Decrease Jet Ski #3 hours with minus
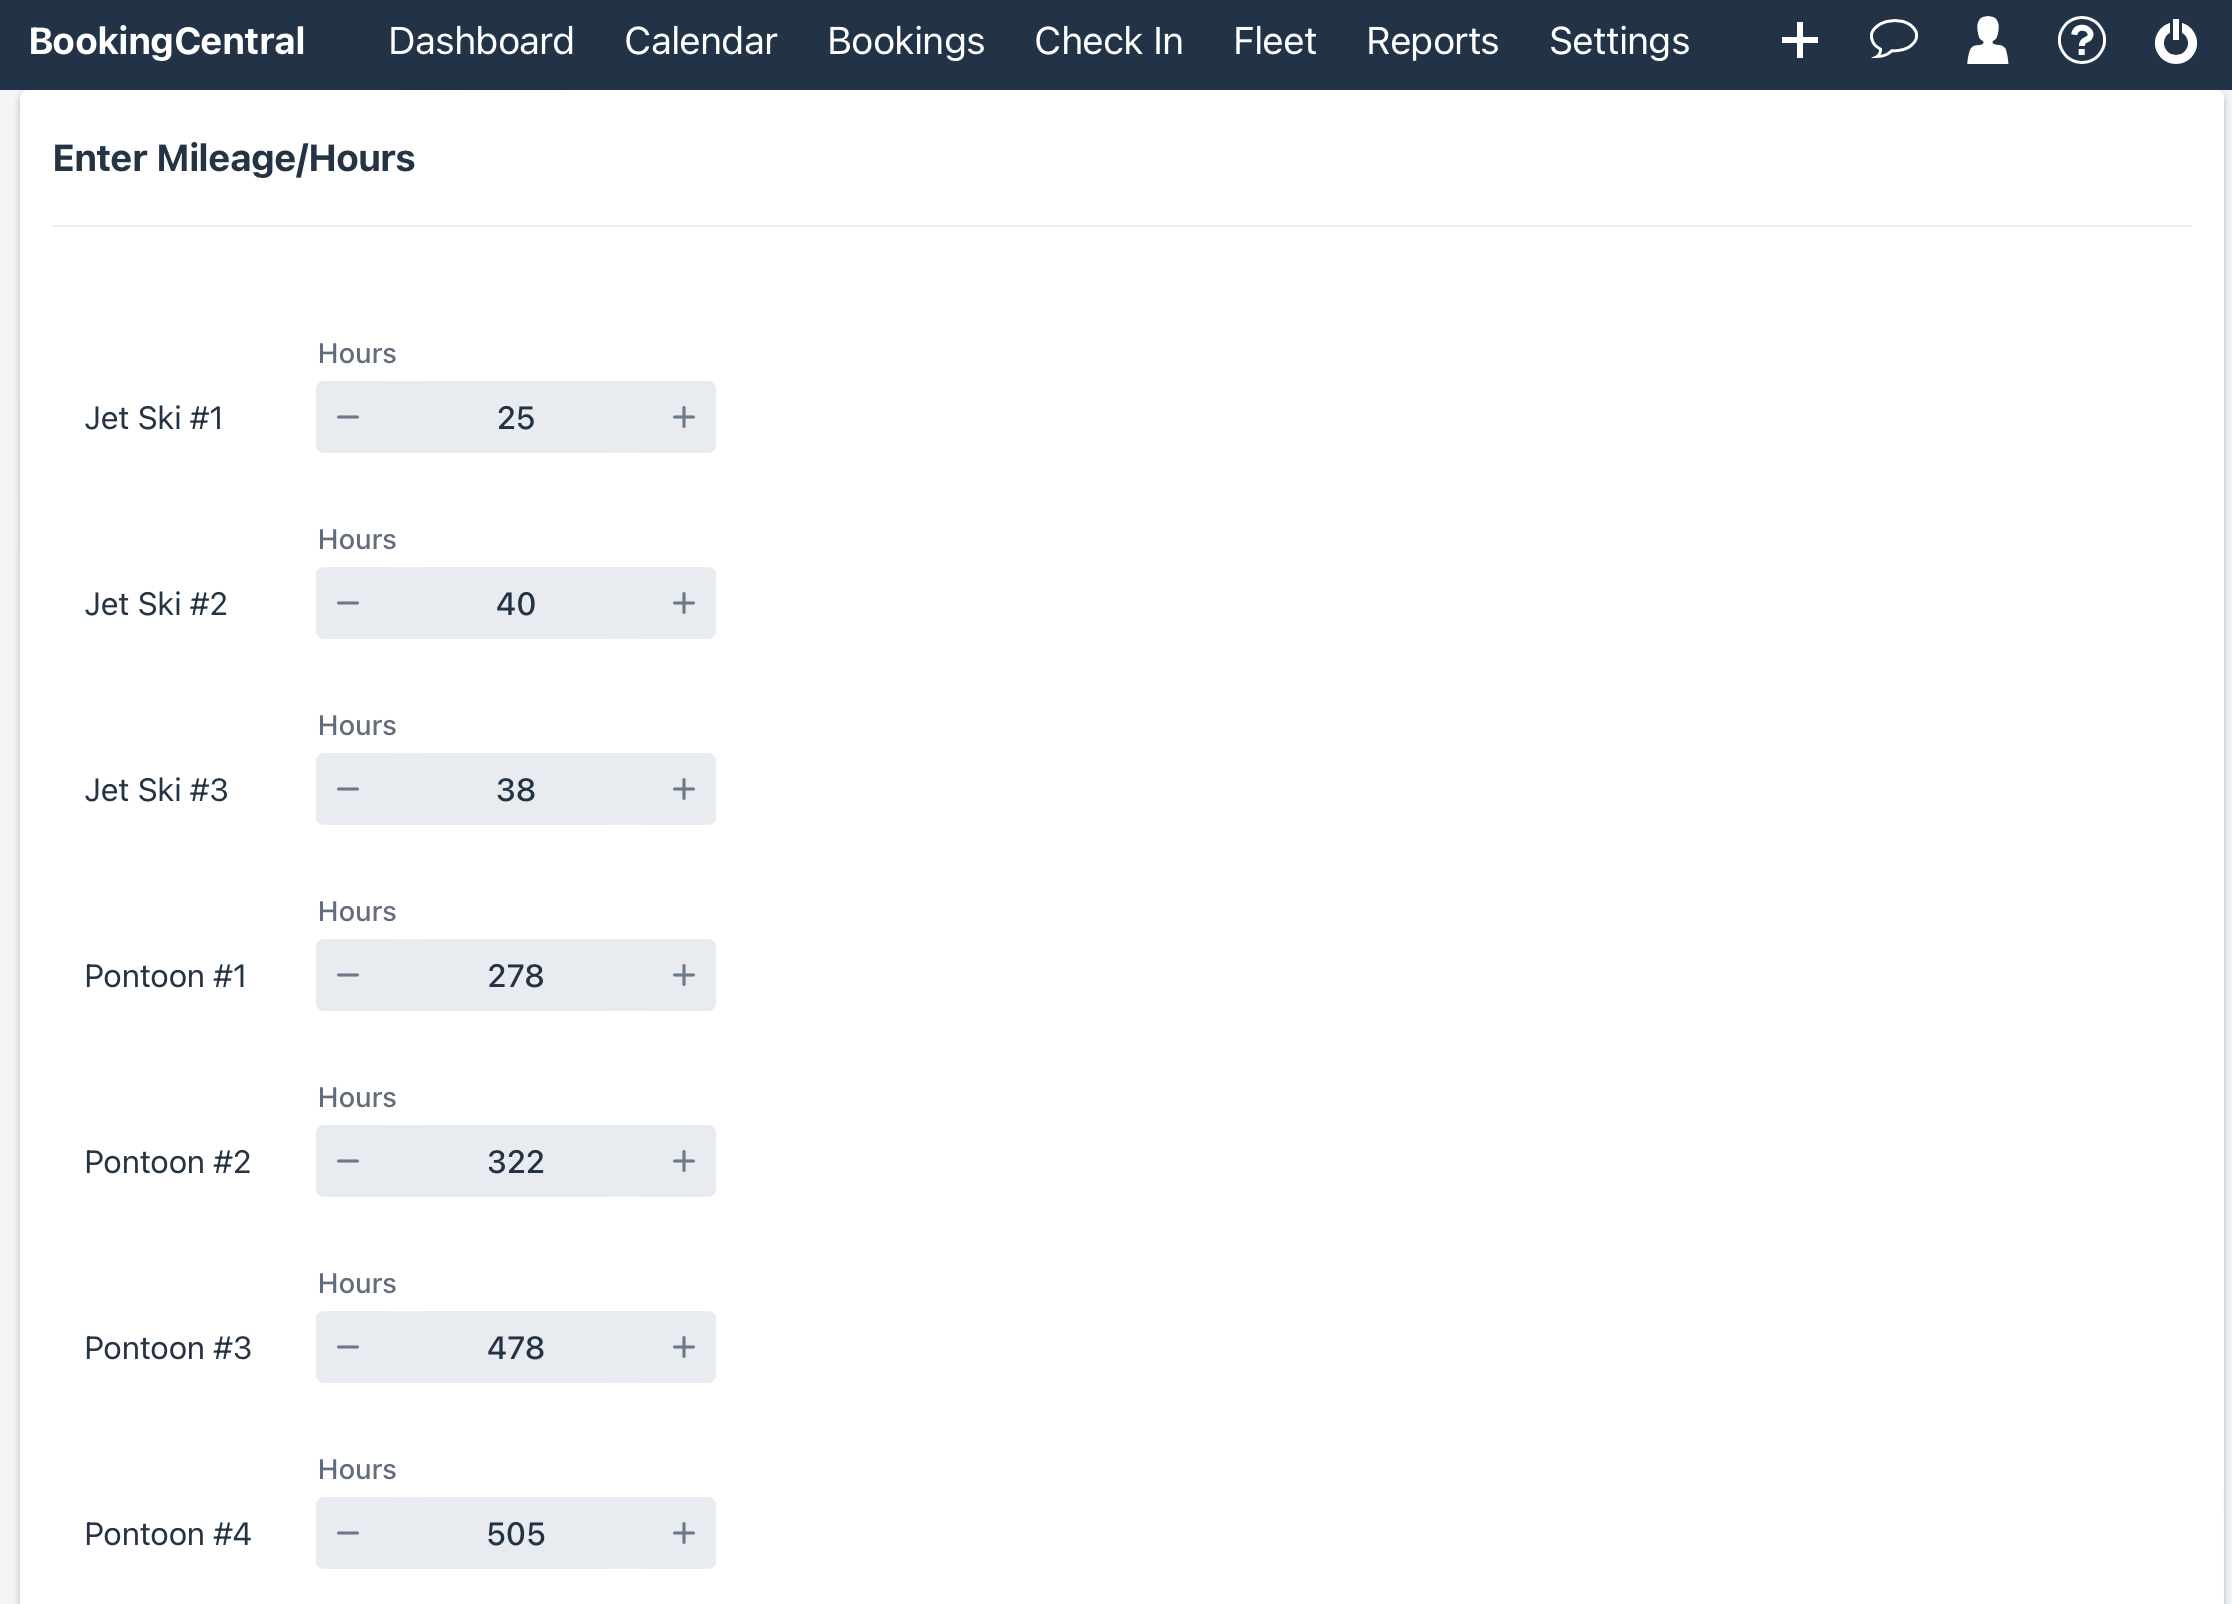Viewport: 2232px width, 1604px height. pyautogui.click(x=348, y=789)
